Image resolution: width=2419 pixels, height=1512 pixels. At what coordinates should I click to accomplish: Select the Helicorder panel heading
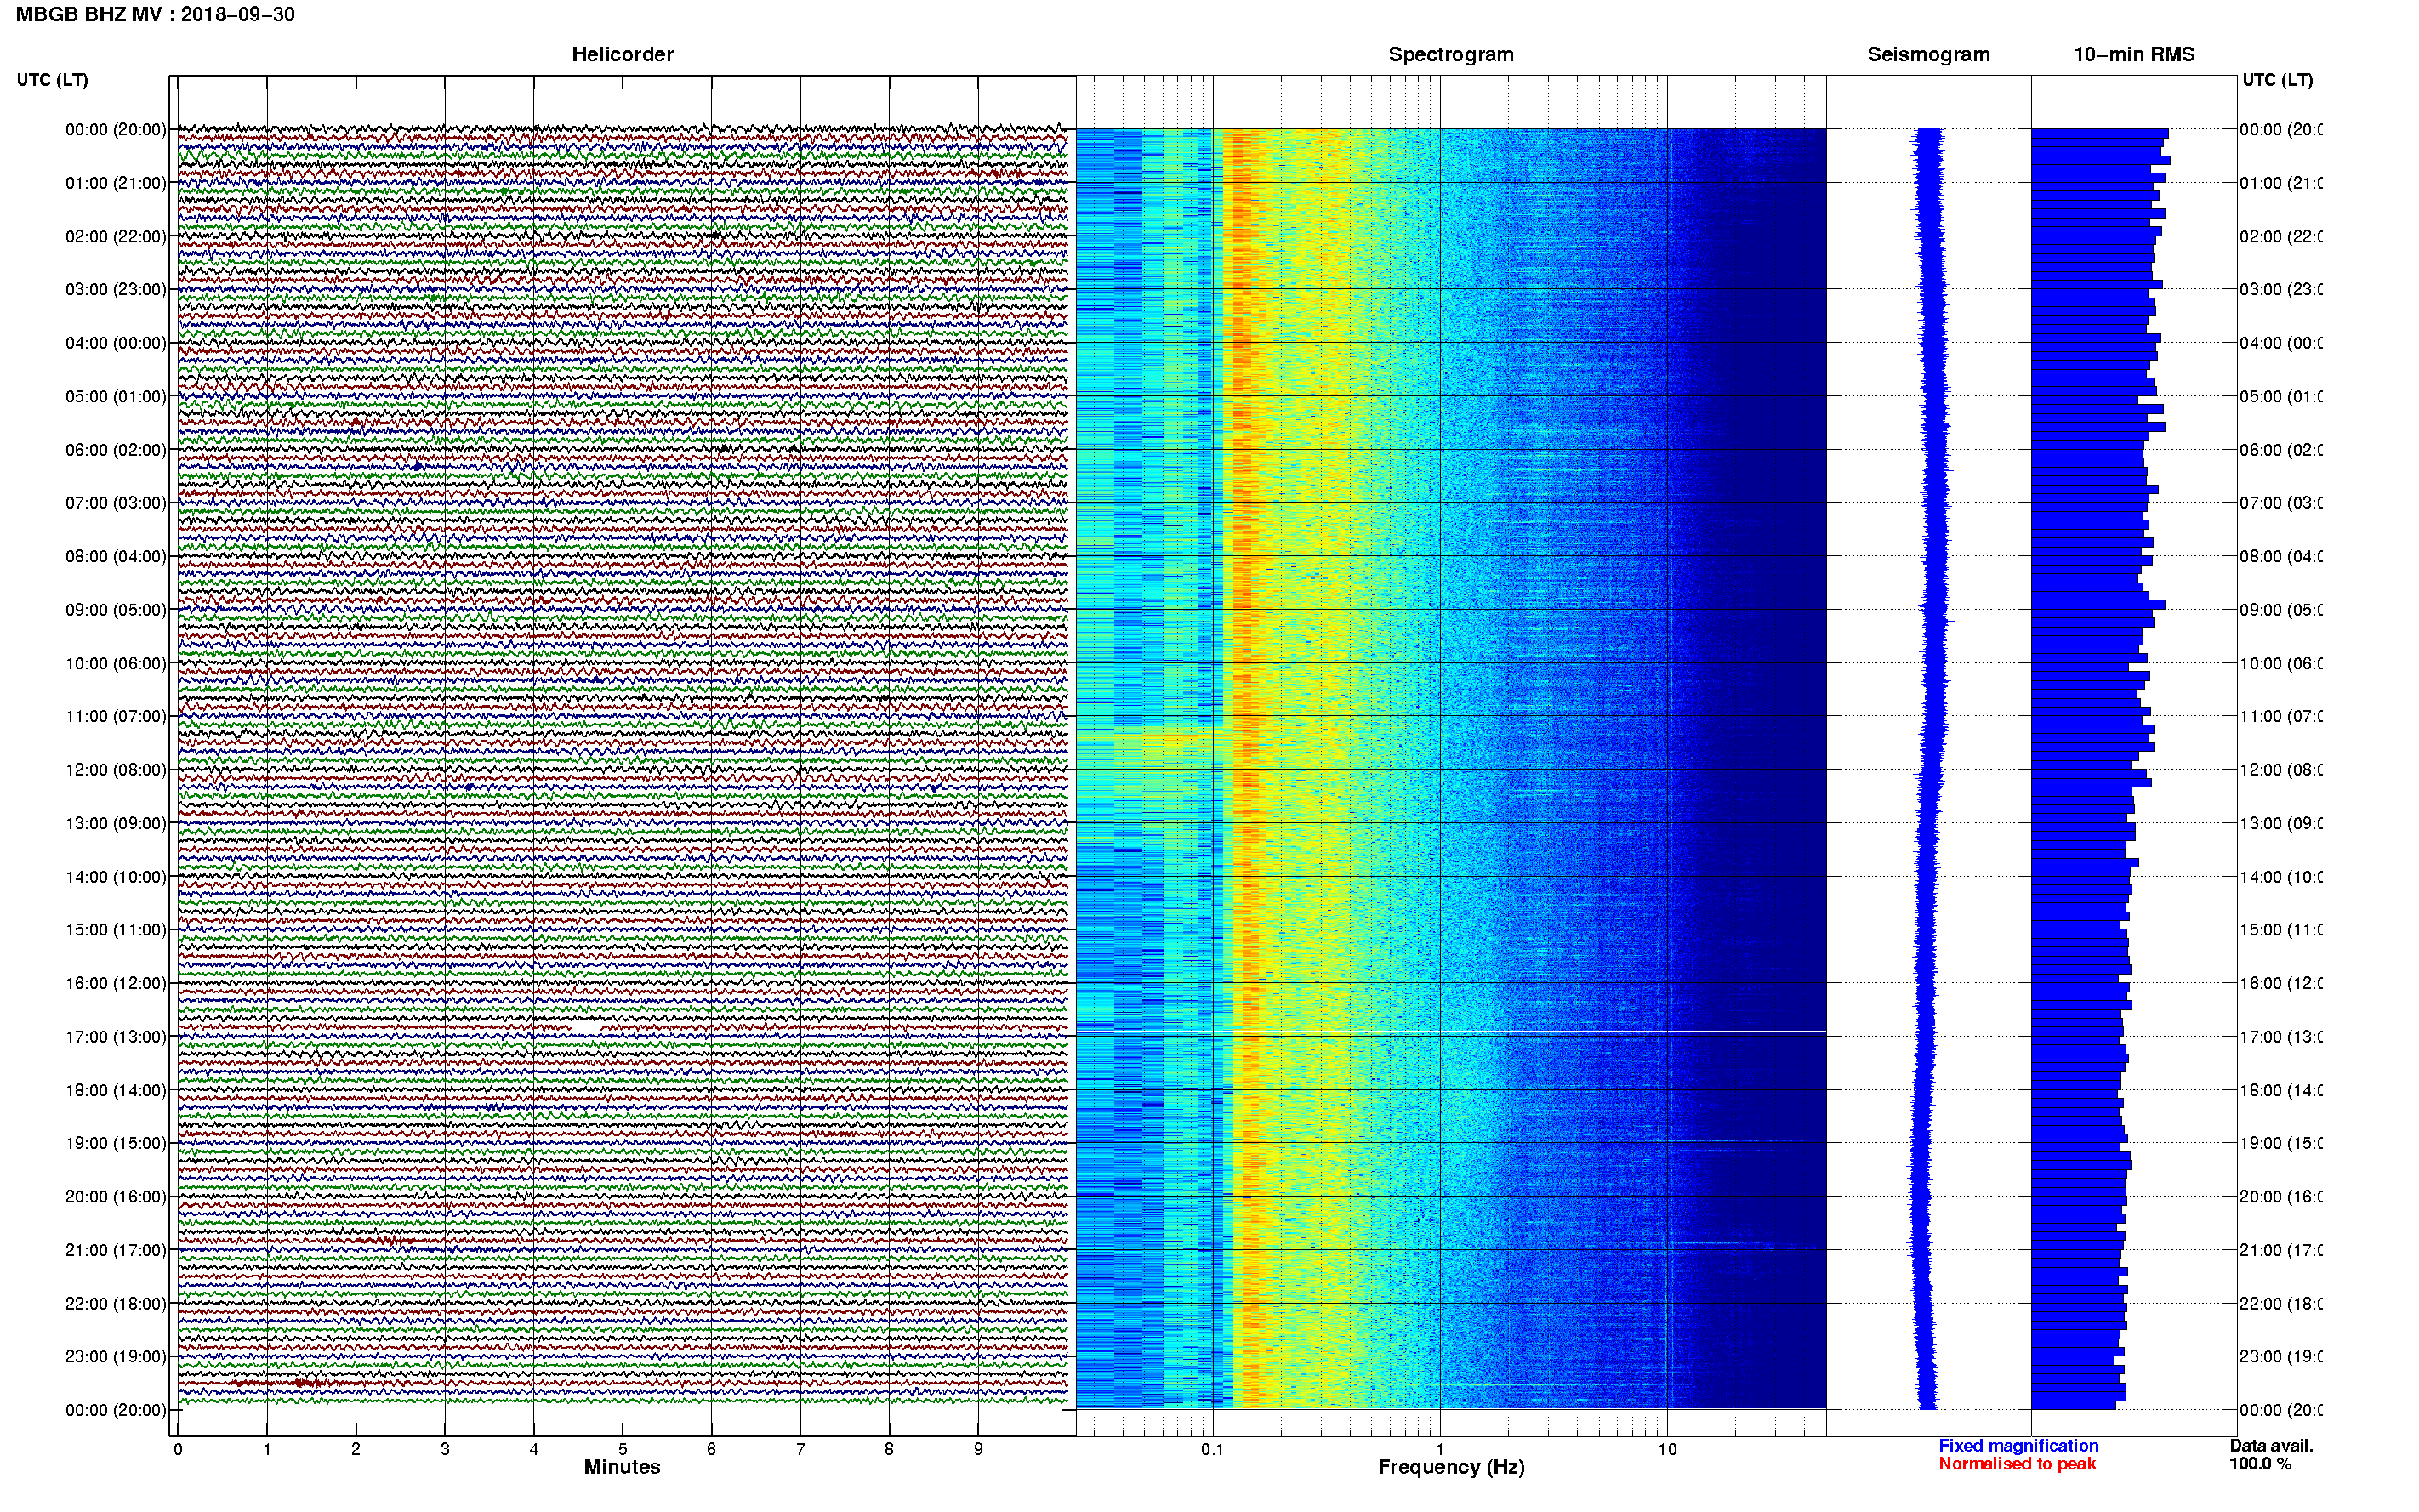622,54
